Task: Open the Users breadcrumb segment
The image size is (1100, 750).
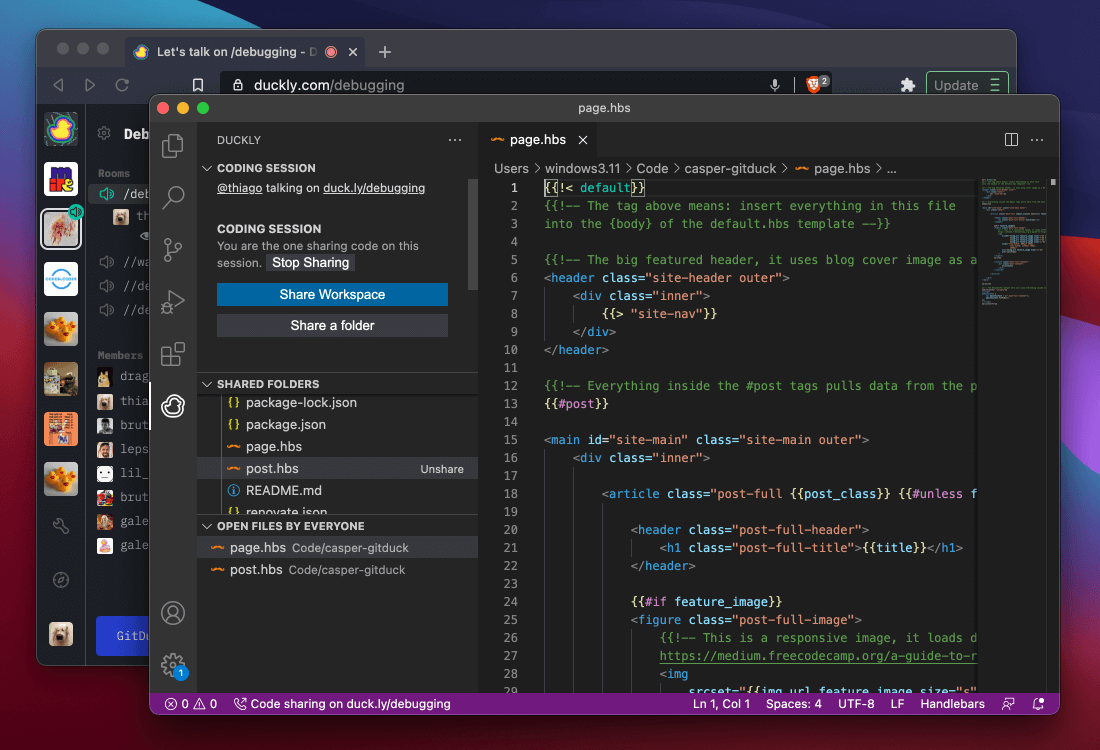Action: click(x=511, y=168)
